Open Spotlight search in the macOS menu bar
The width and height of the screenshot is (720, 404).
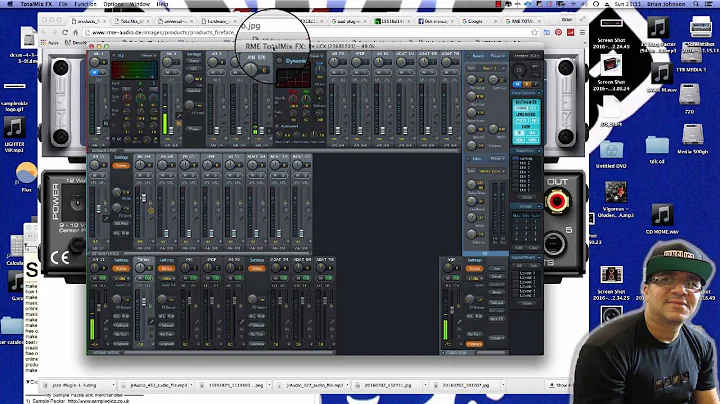[x=696, y=4]
